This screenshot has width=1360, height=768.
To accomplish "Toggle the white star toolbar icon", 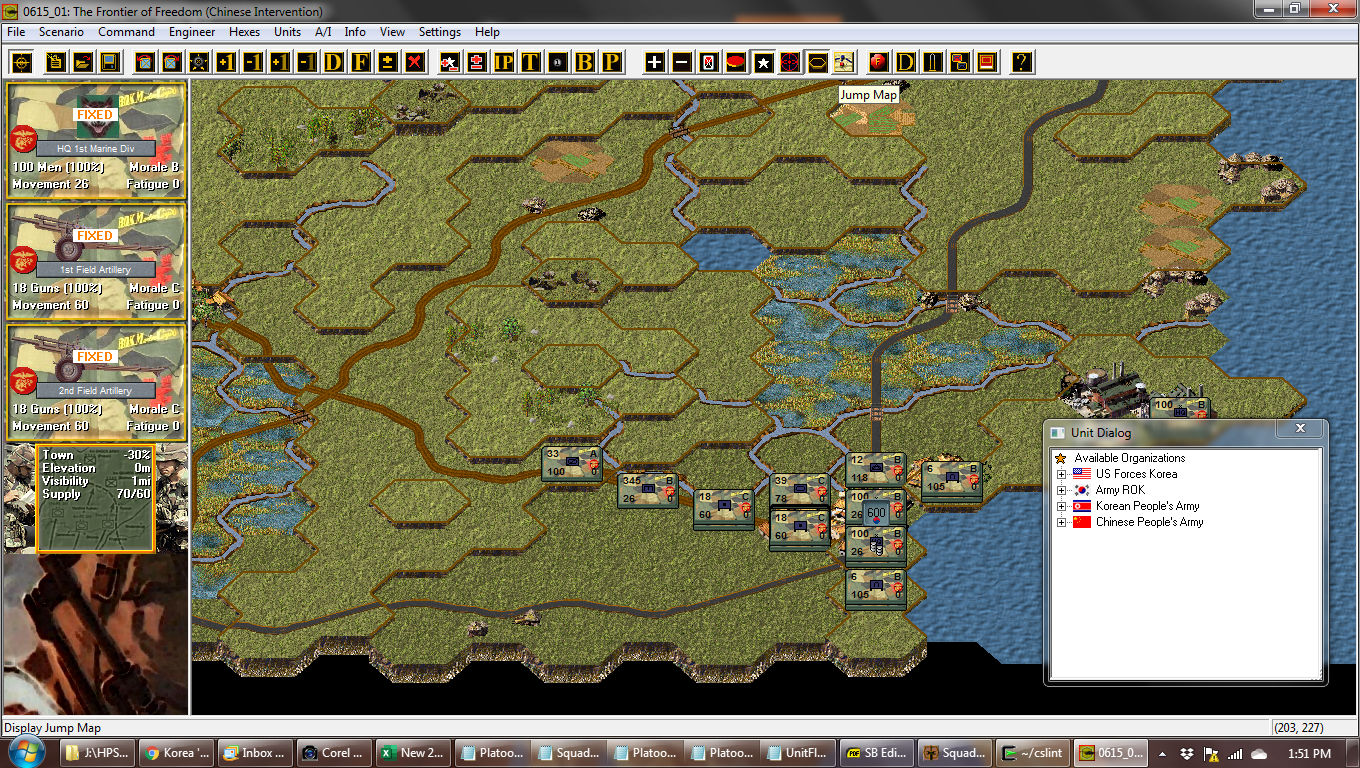I will pyautogui.click(x=763, y=62).
